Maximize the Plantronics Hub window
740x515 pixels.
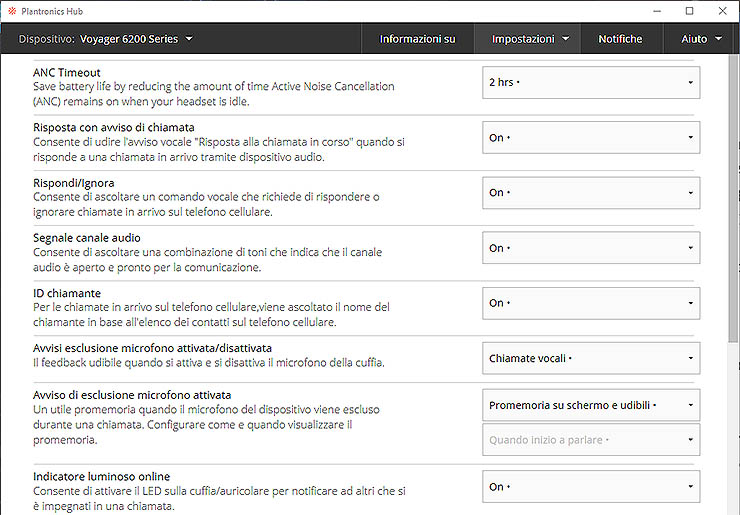click(x=689, y=11)
